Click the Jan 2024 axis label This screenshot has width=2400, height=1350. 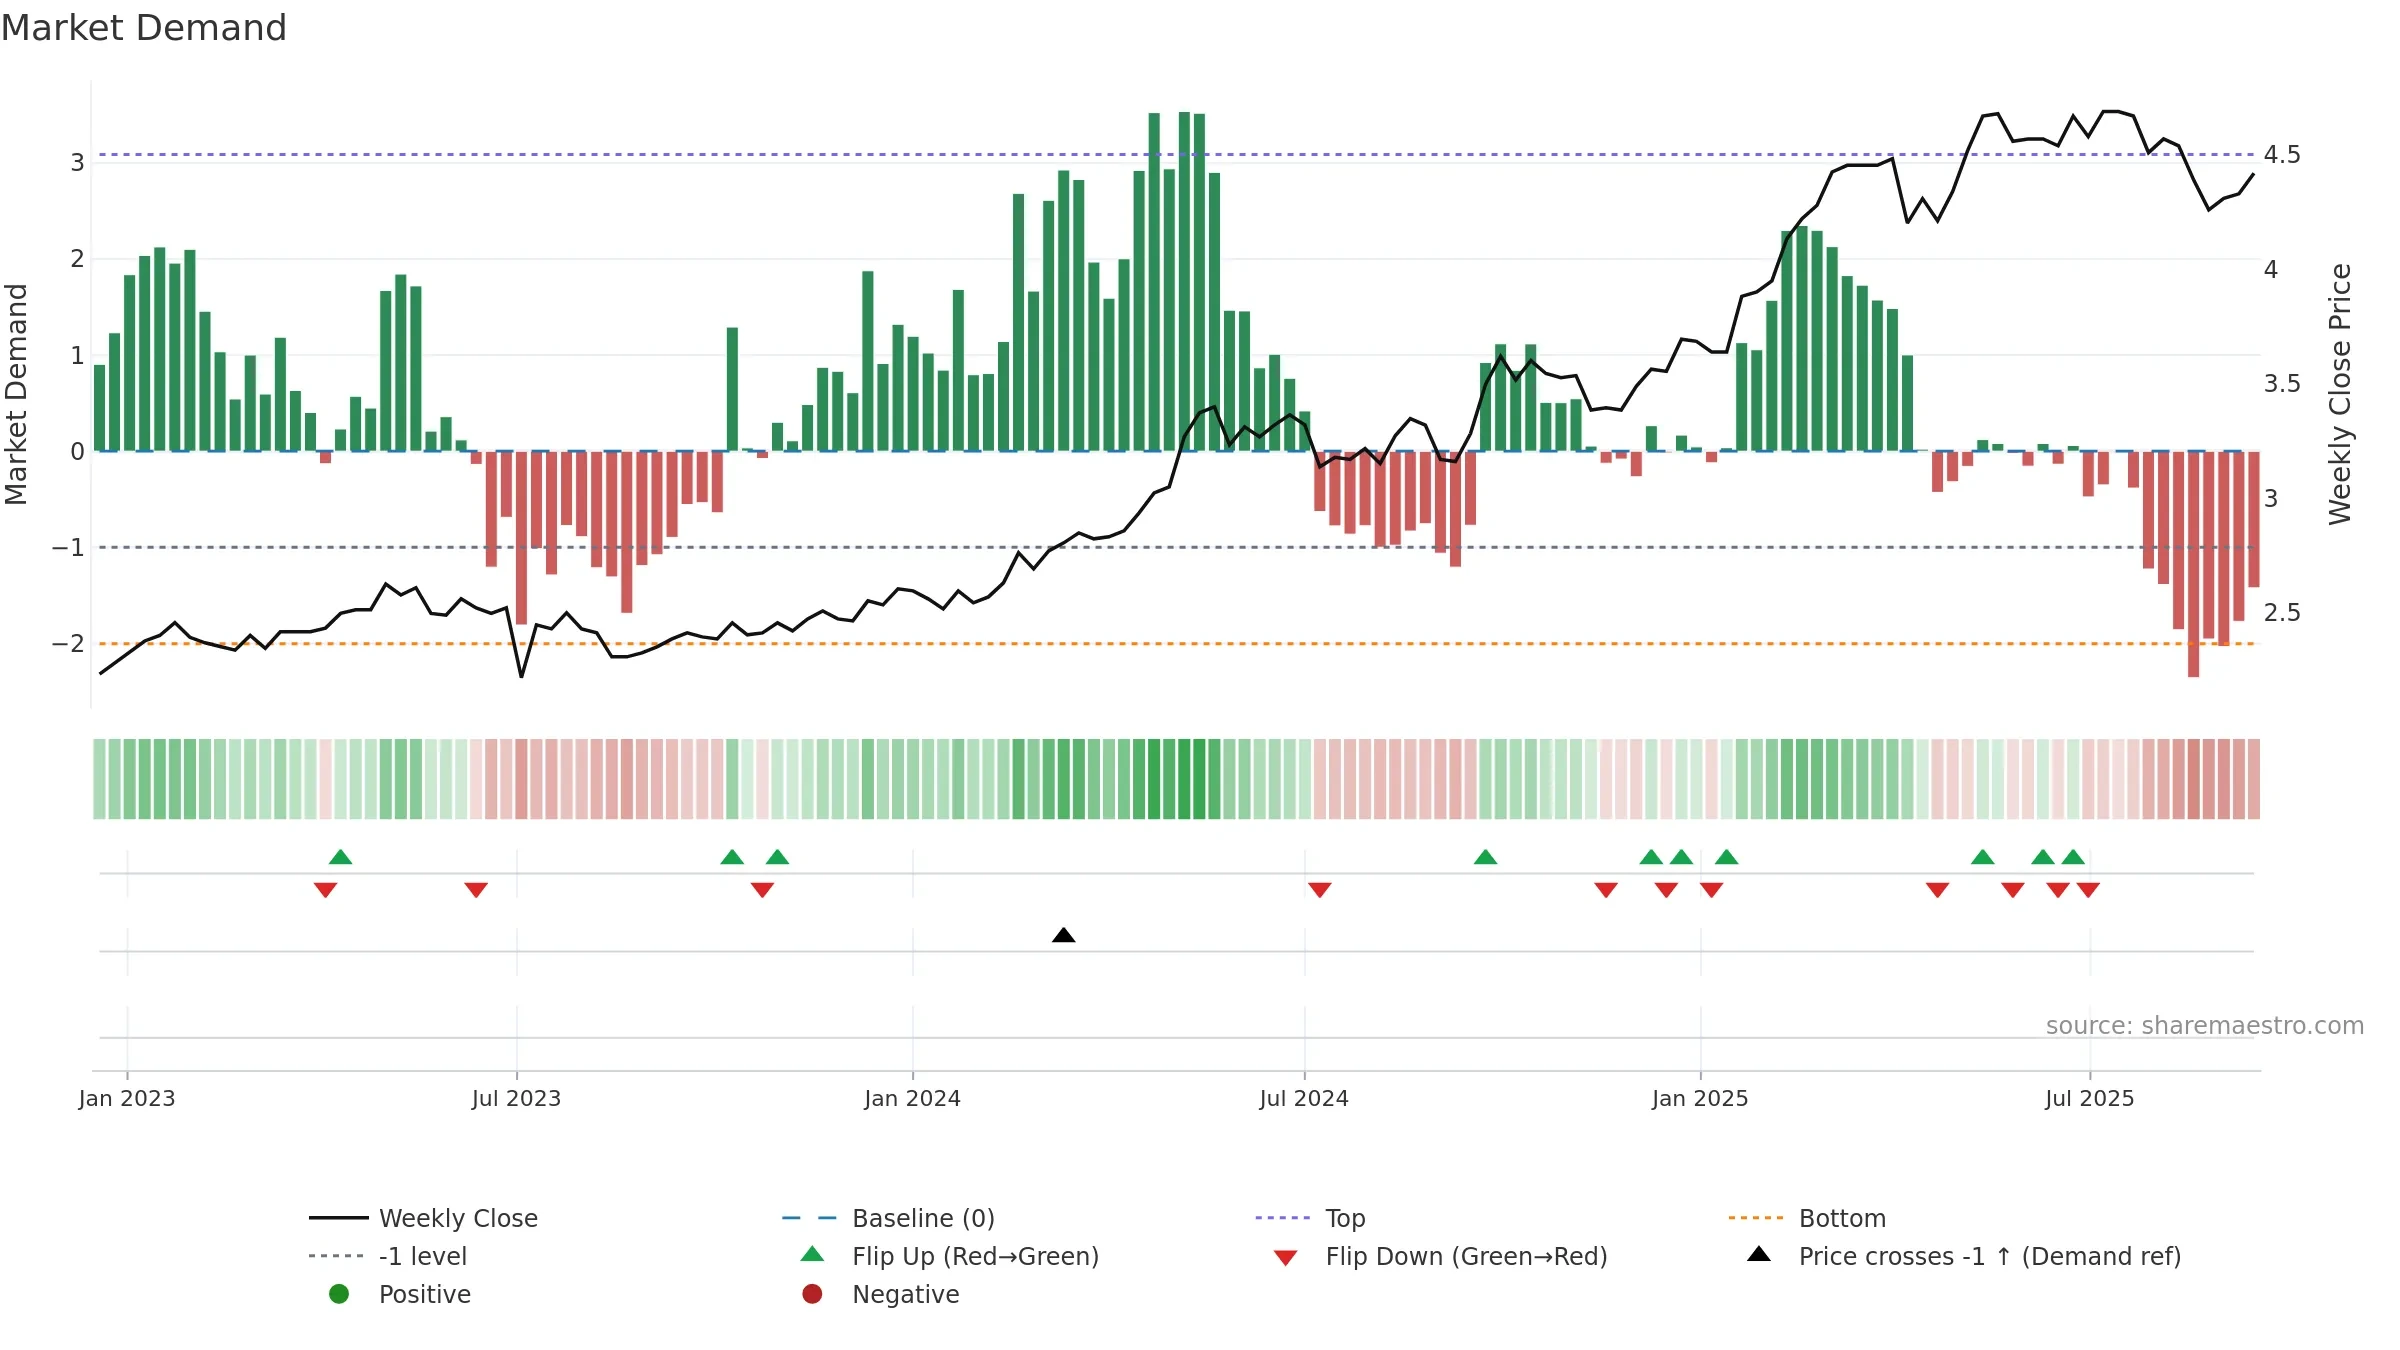coord(912,1098)
